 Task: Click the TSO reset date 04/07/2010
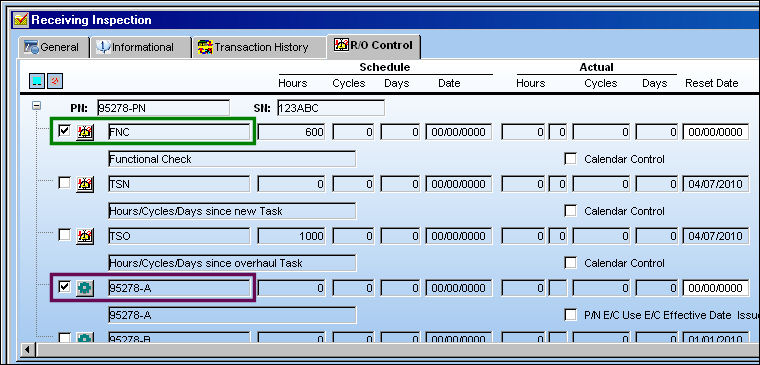click(x=715, y=236)
